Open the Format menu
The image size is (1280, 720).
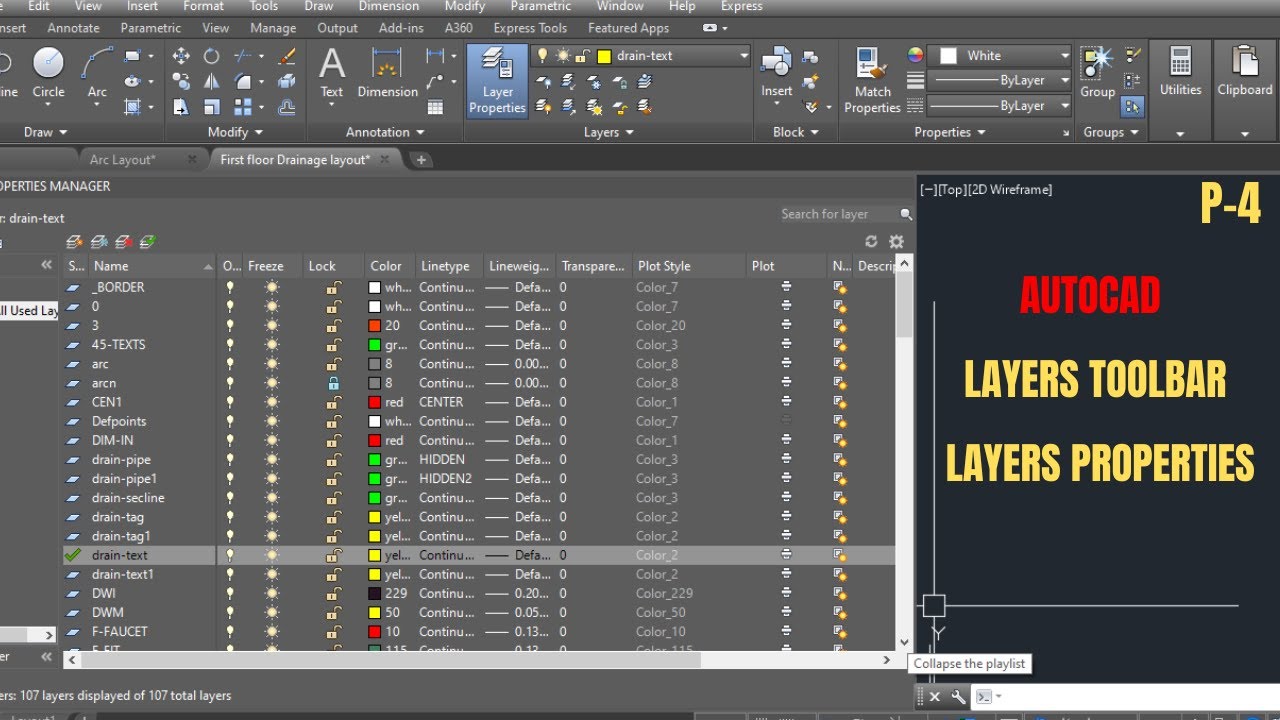coord(203,6)
